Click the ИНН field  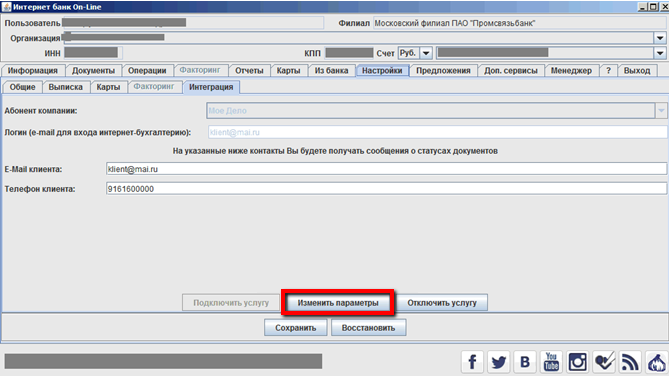93,53
